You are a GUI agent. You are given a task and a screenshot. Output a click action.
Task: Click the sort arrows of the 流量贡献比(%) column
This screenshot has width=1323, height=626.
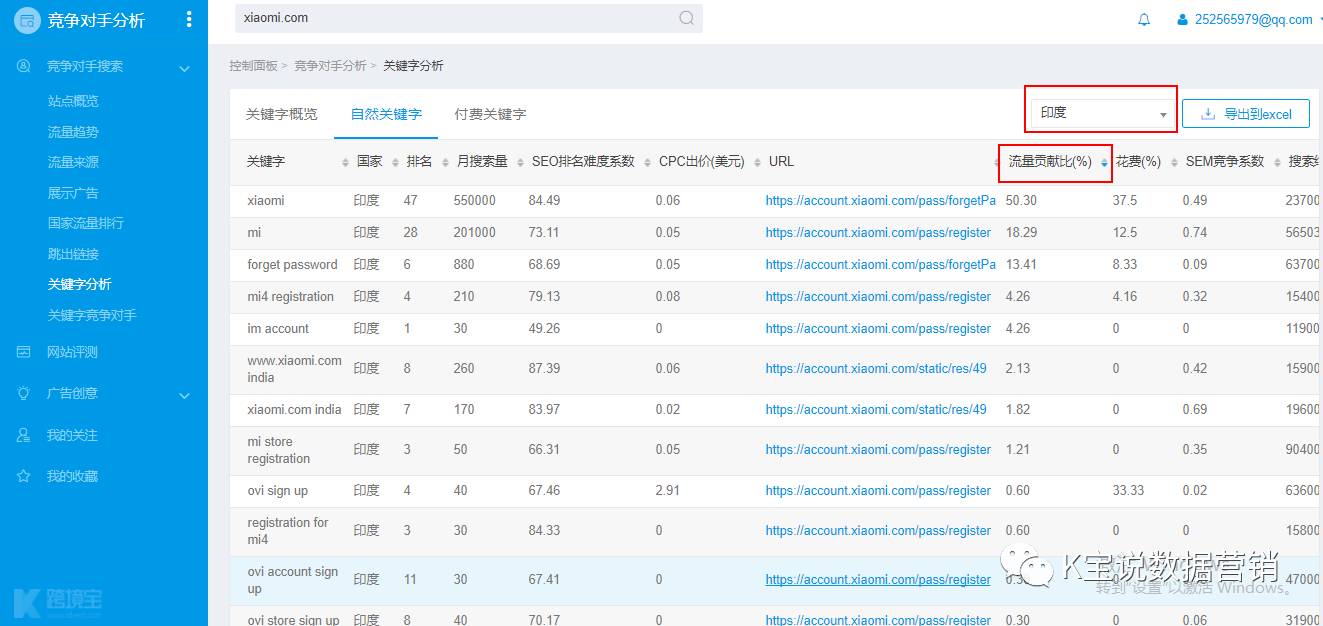pyautogui.click(x=1104, y=162)
